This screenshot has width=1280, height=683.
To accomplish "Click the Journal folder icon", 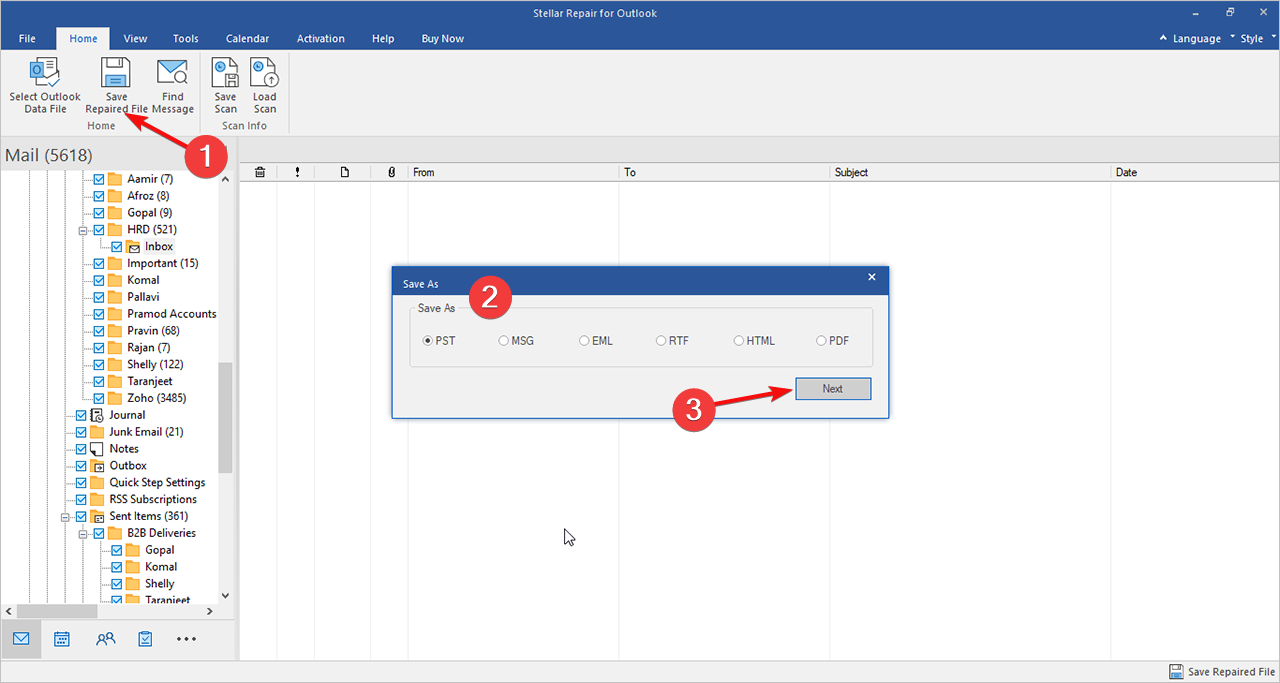I will tap(97, 415).
